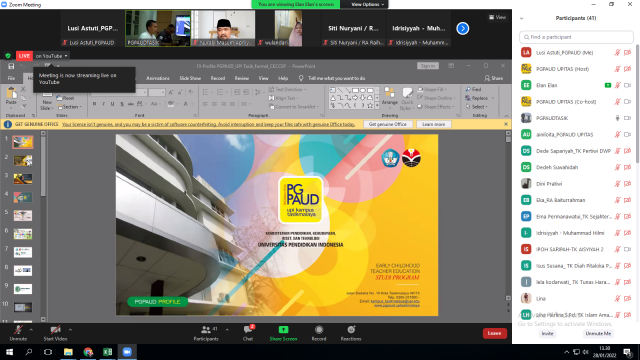640x360 pixels.
Task: Select slide 2 thumbnail
Action: point(23,160)
